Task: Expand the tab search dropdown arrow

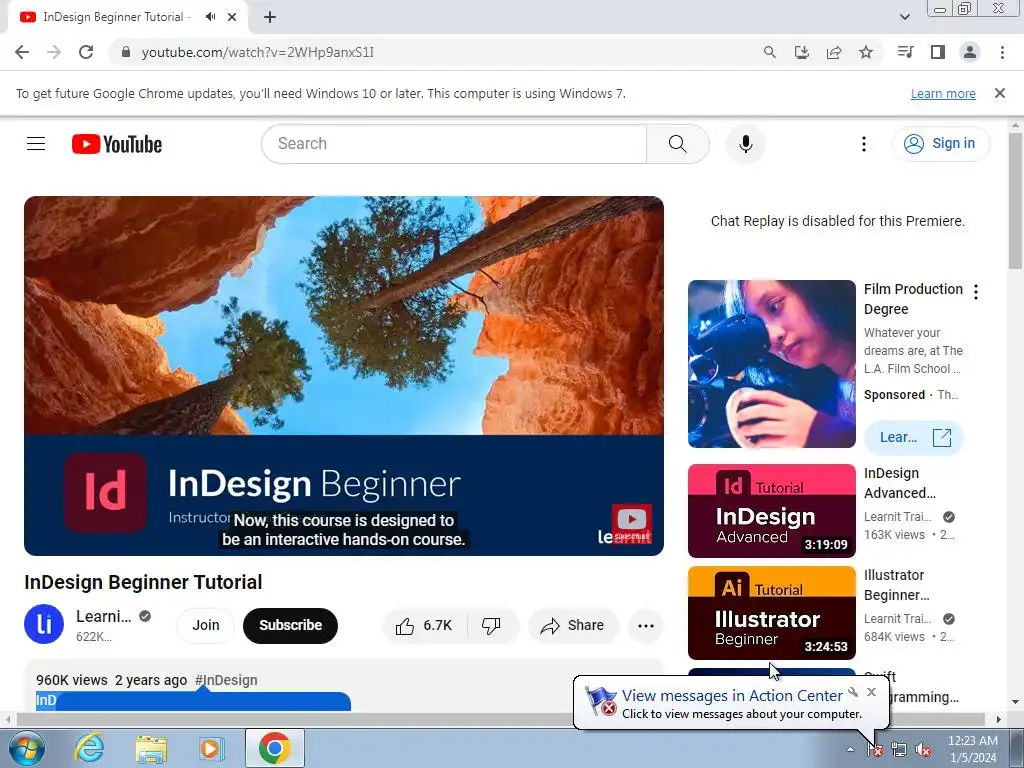Action: click(x=905, y=17)
